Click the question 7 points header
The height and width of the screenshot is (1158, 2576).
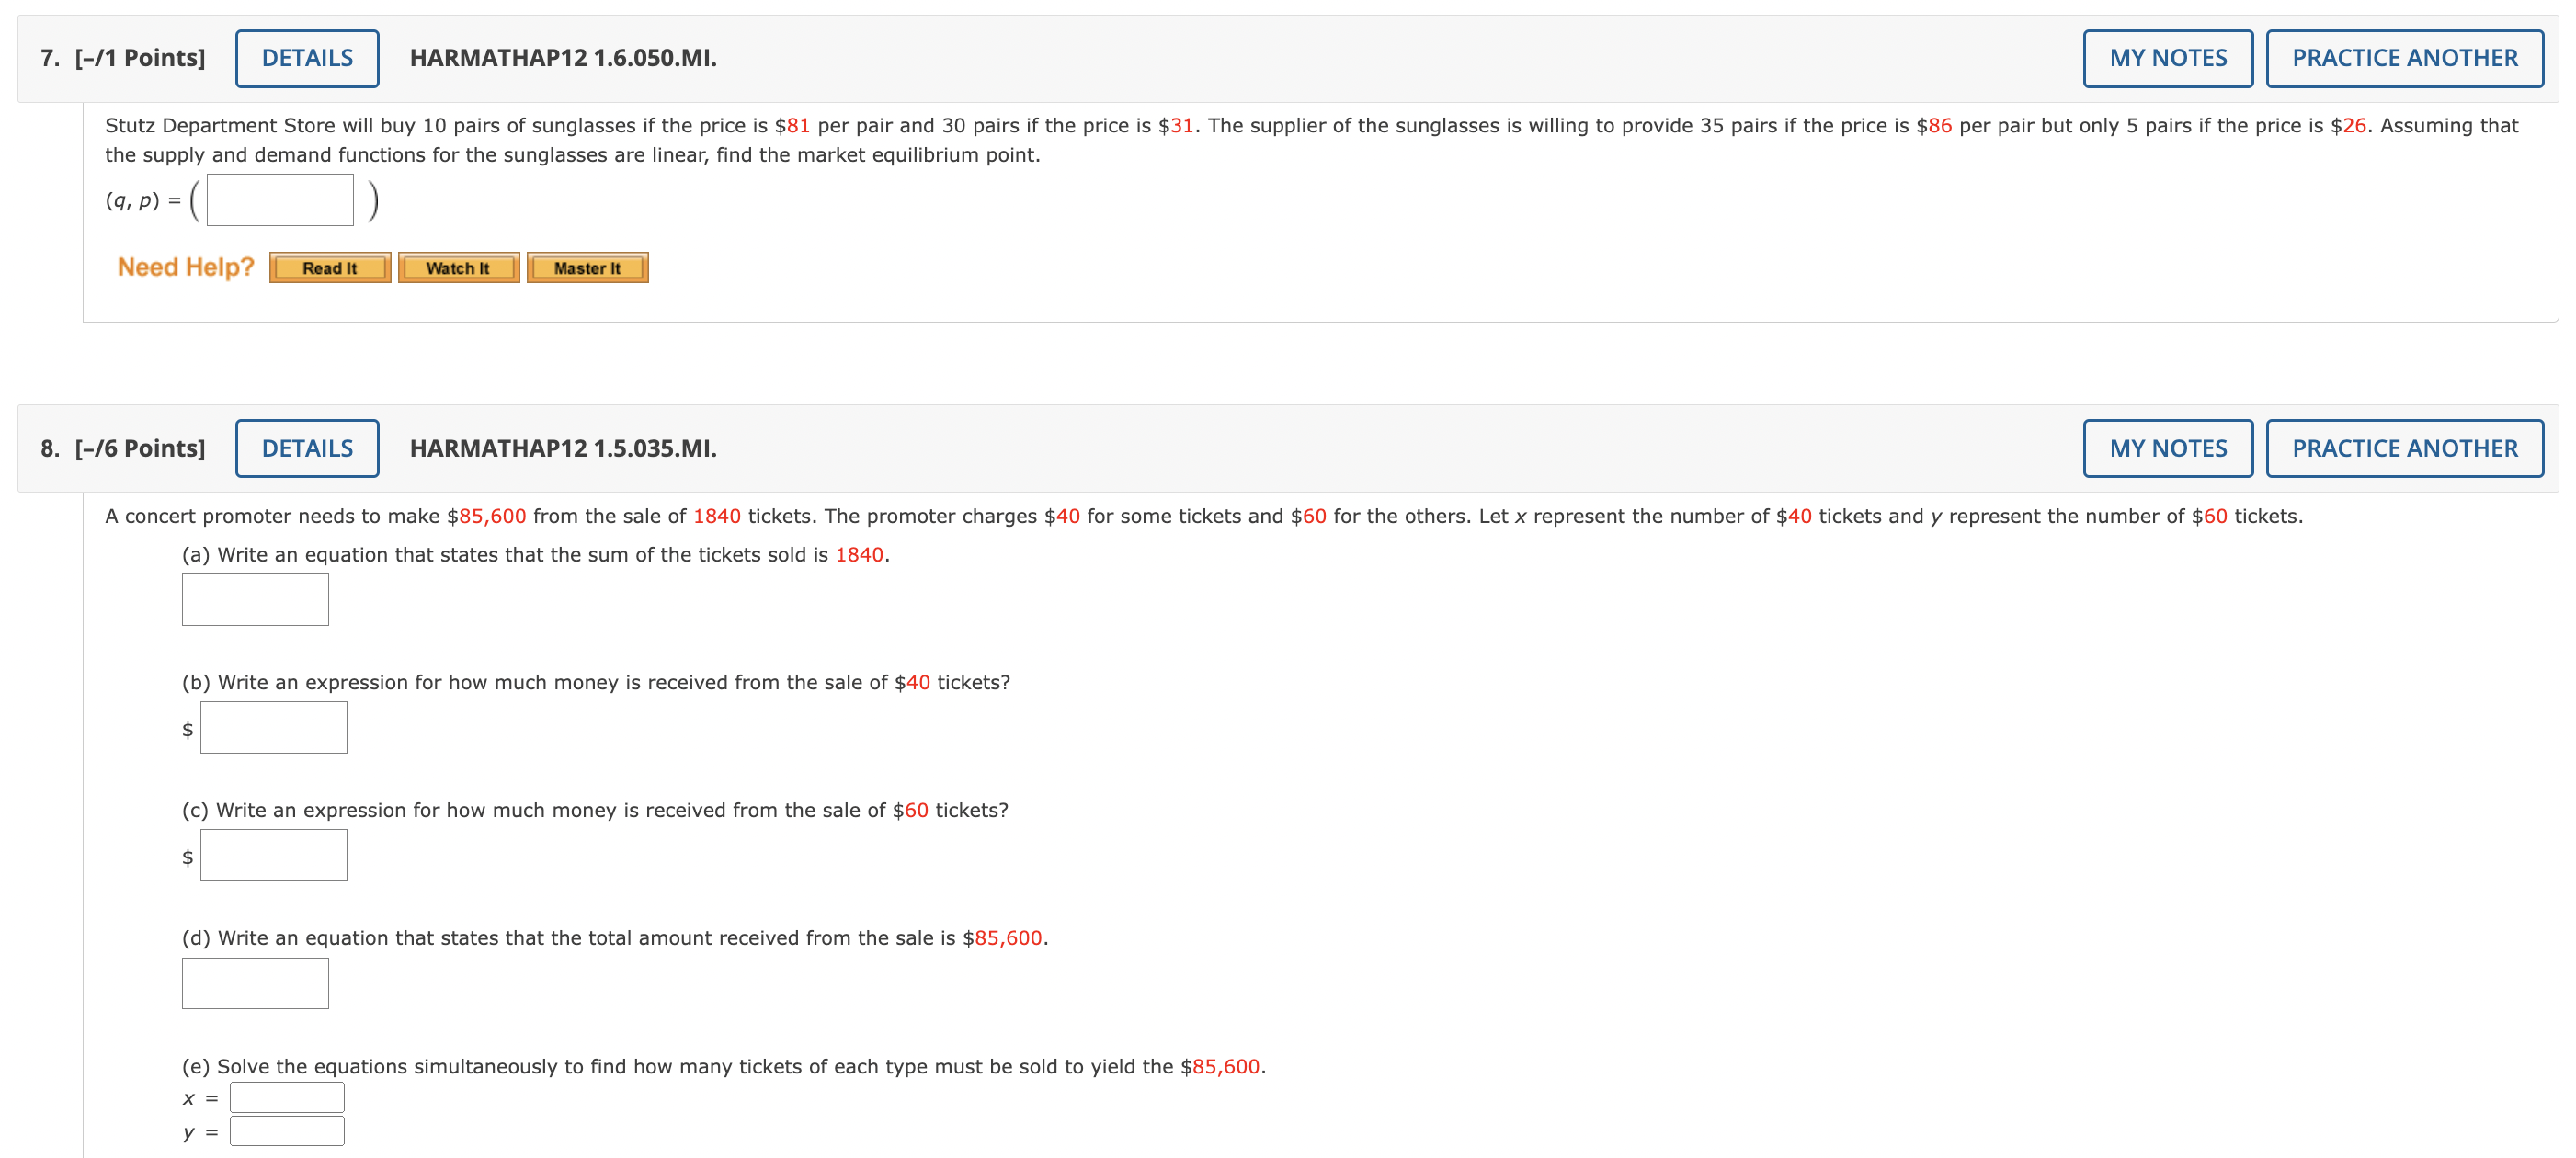[x=122, y=57]
